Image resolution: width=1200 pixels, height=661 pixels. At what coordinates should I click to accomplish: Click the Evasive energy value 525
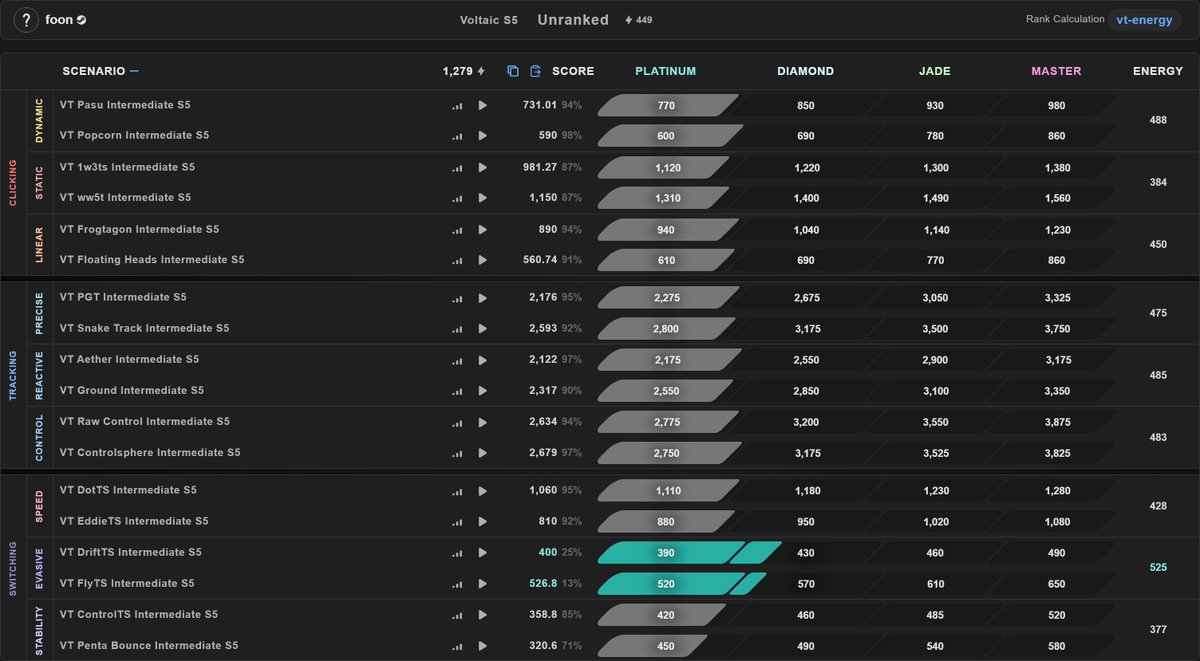coord(1158,568)
